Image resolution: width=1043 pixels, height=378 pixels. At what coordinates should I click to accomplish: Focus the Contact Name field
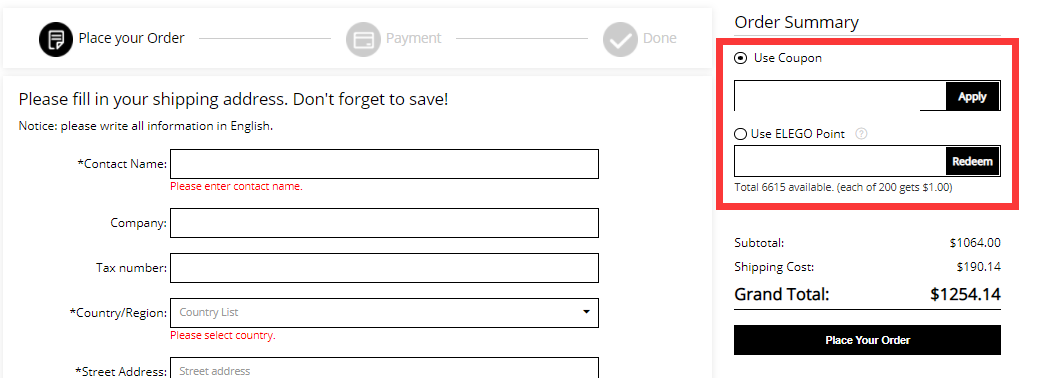[384, 164]
